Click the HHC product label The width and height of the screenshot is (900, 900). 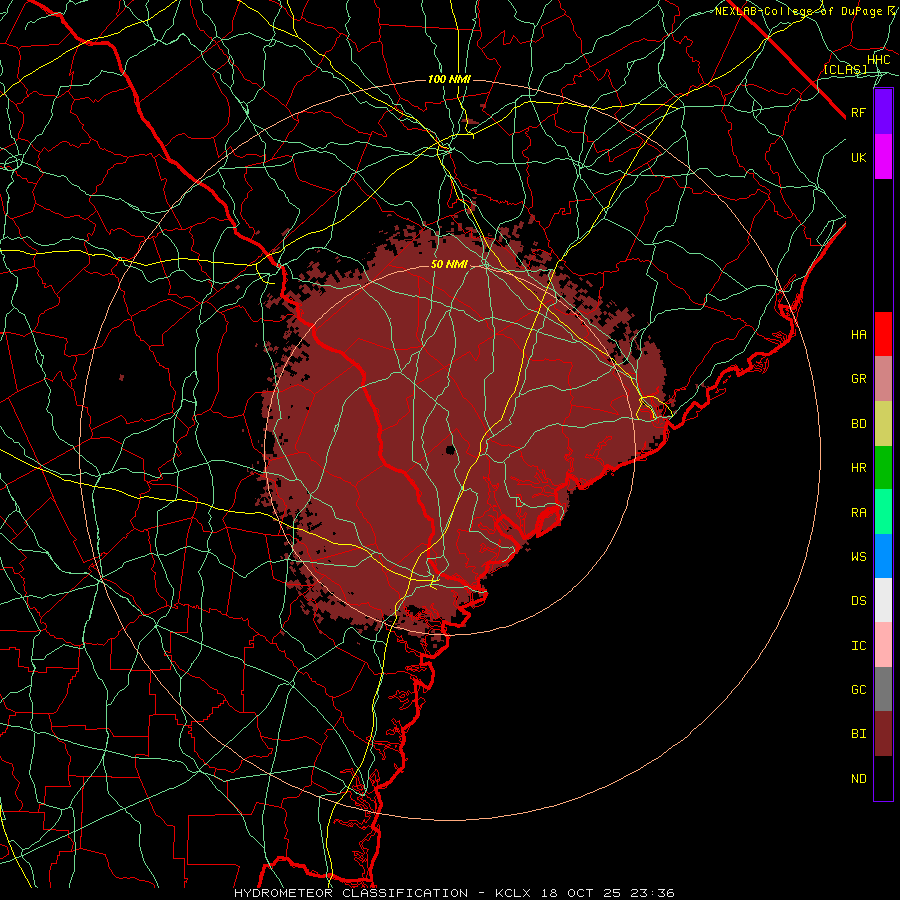[879, 60]
